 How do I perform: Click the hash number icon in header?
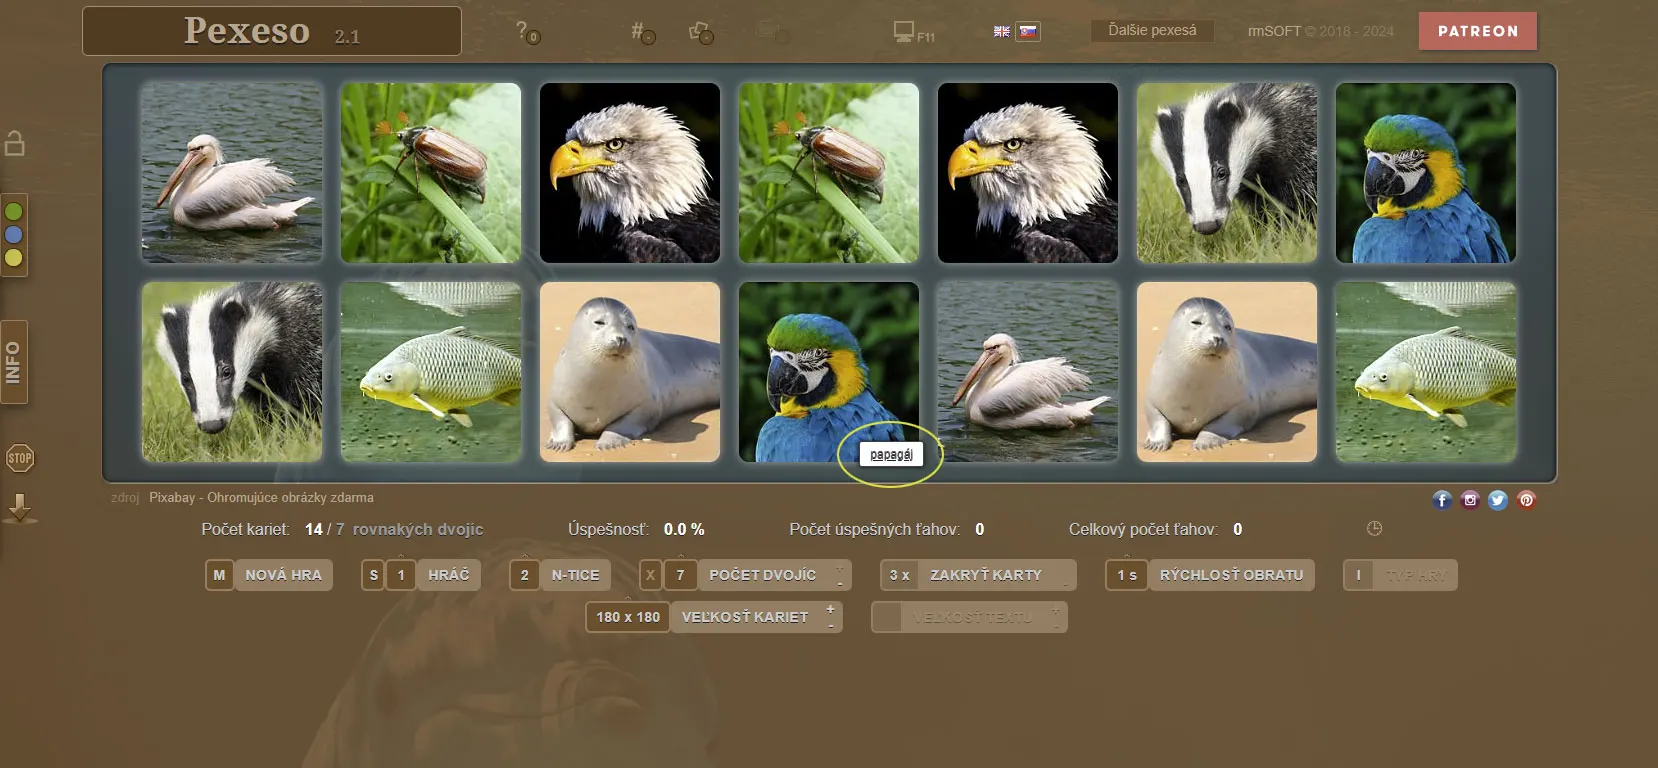(641, 32)
